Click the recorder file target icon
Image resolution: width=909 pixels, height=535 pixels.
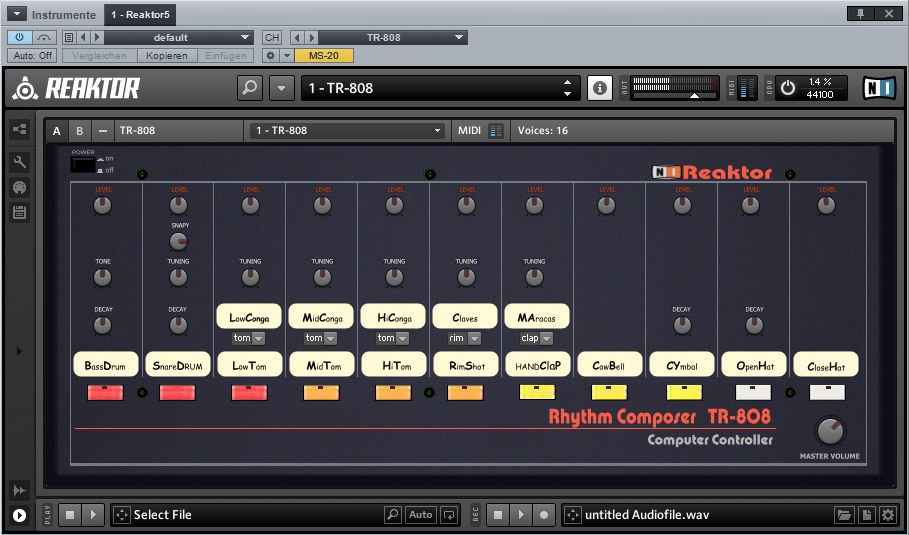(573, 515)
